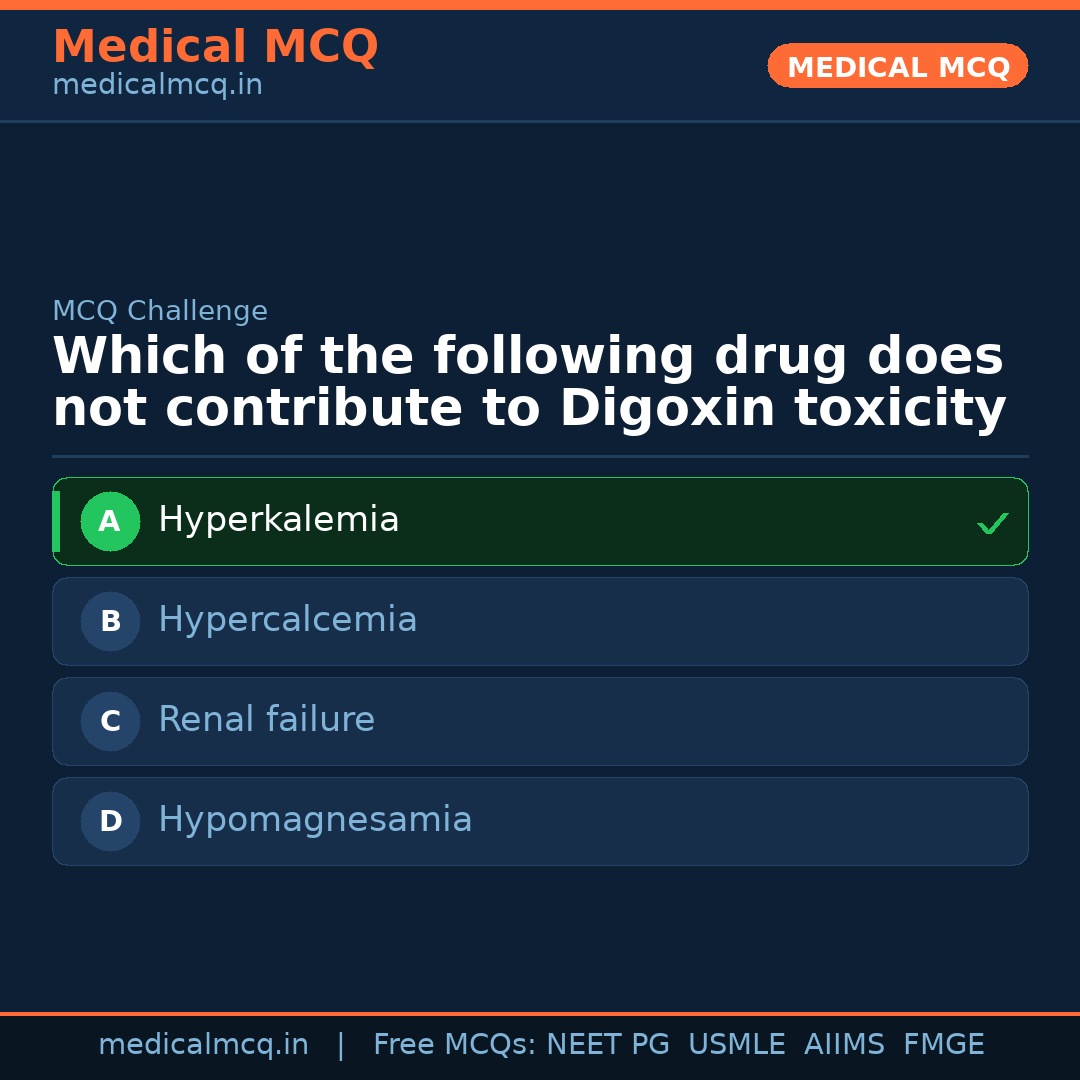Click AIIMS in the footer
Viewport: 1080px width, 1080px height.
(844, 1045)
